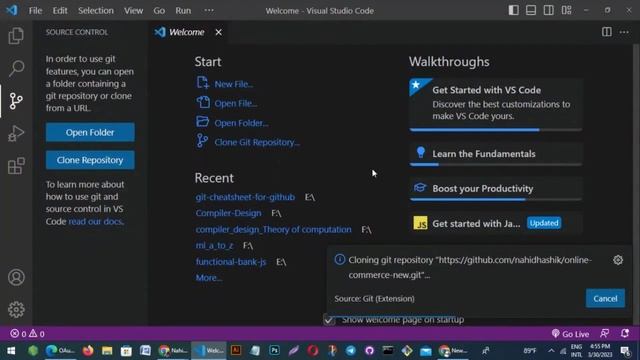The height and width of the screenshot is (360, 640).
Task: Click the Open Folder button in side bar
Action: [90, 132]
